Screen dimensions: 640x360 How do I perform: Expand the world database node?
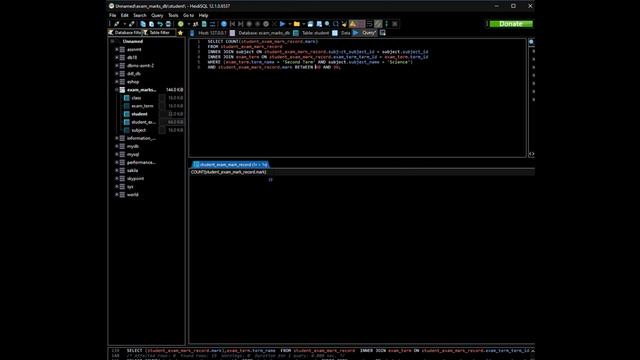pos(117,195)
